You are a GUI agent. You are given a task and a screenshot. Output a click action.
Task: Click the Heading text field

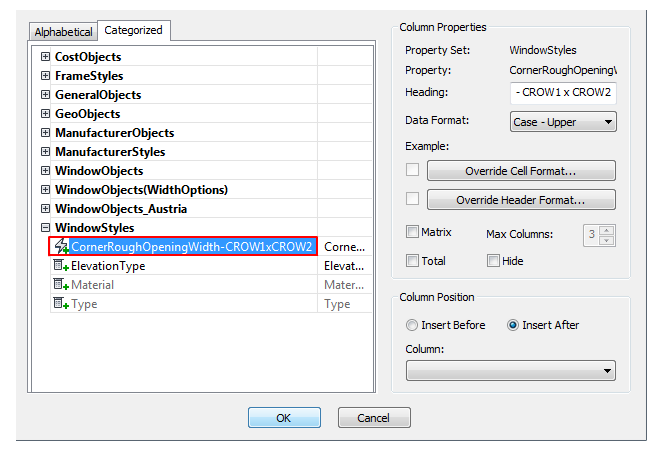pyautogui.click(x=563, y=93)
